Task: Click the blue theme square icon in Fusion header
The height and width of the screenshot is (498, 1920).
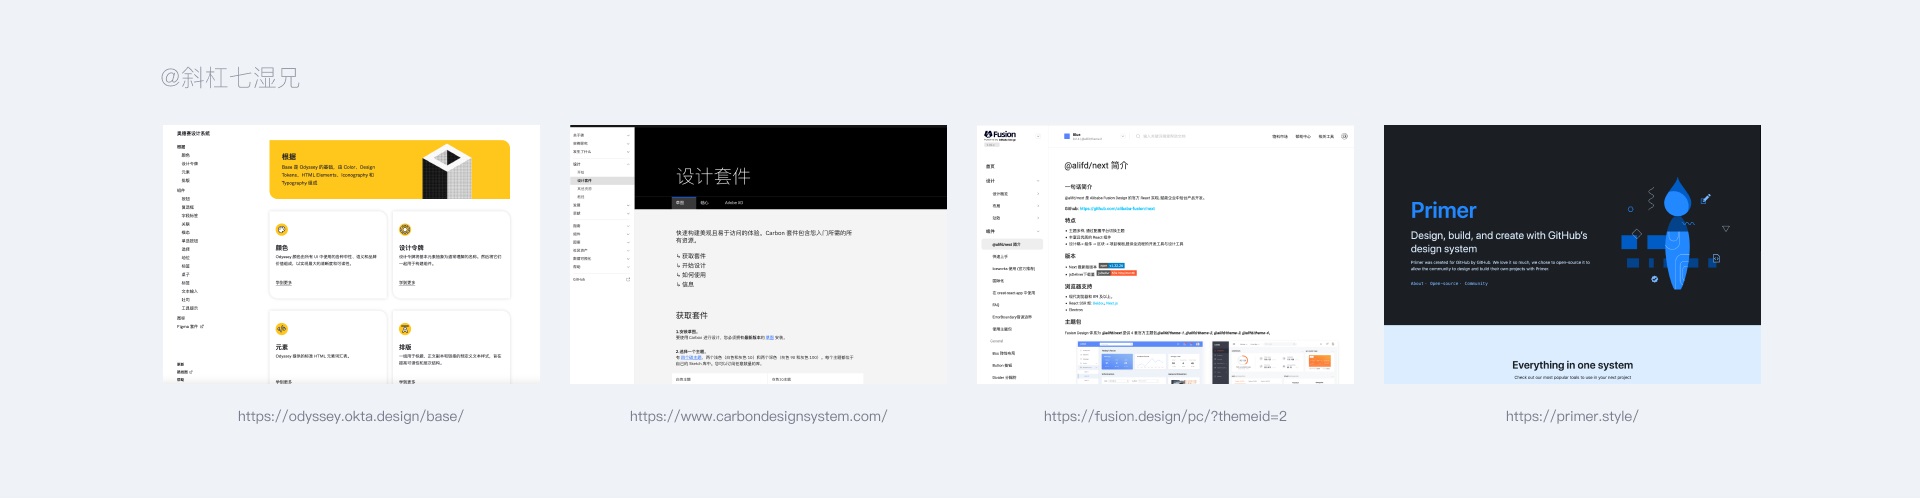Action: tap(1067, 136)
